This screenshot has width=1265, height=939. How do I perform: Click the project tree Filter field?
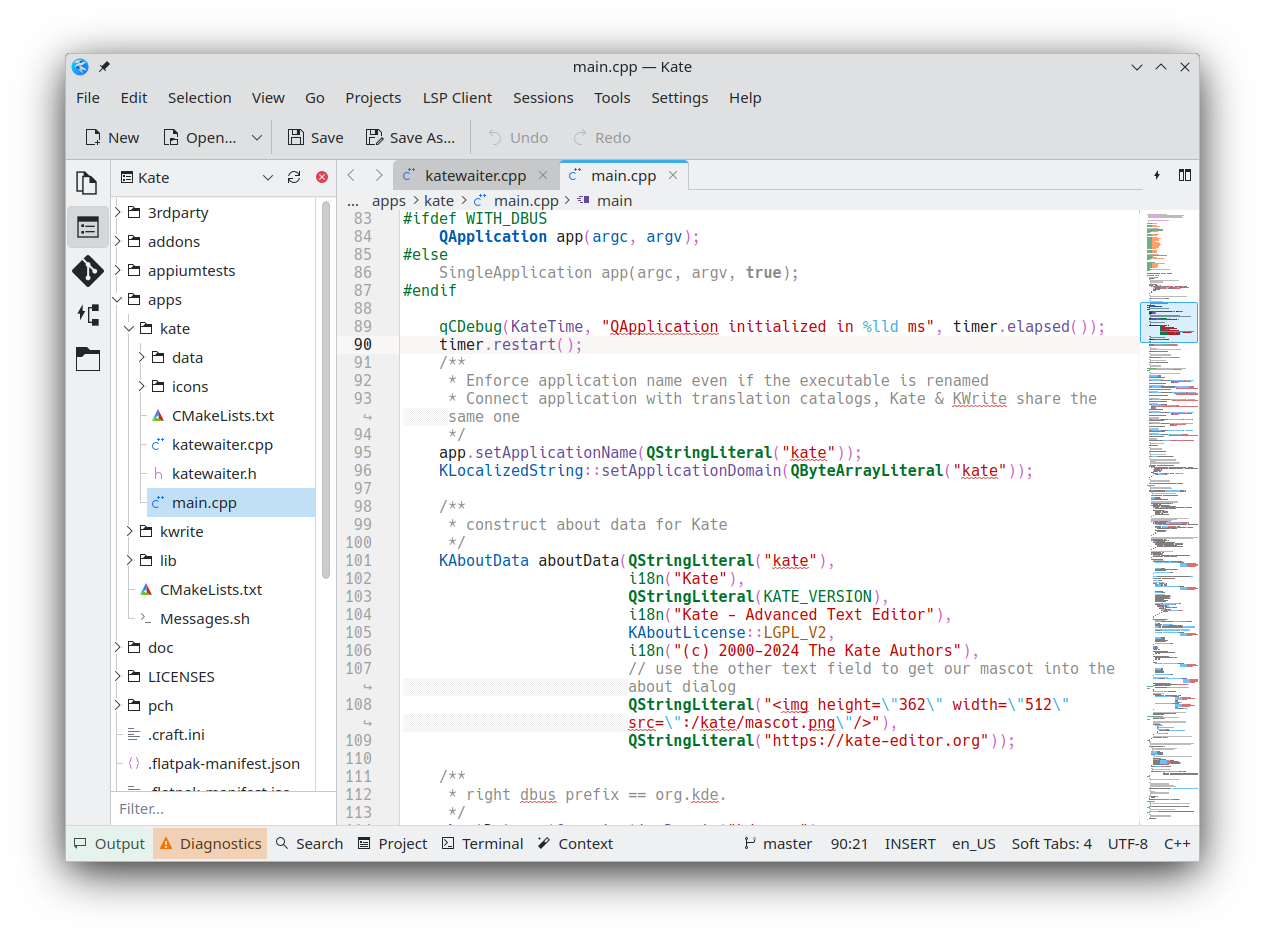pyautogui.click(x=222, y=808)
